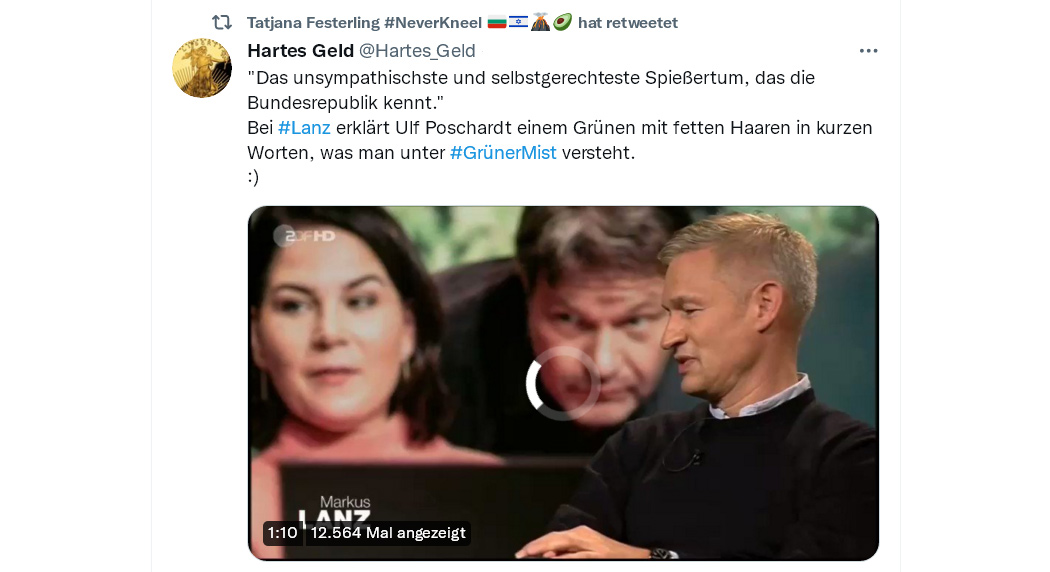Click the retweet arrows icon
This screenshot has width=1050, height=572.
point(222,23)
